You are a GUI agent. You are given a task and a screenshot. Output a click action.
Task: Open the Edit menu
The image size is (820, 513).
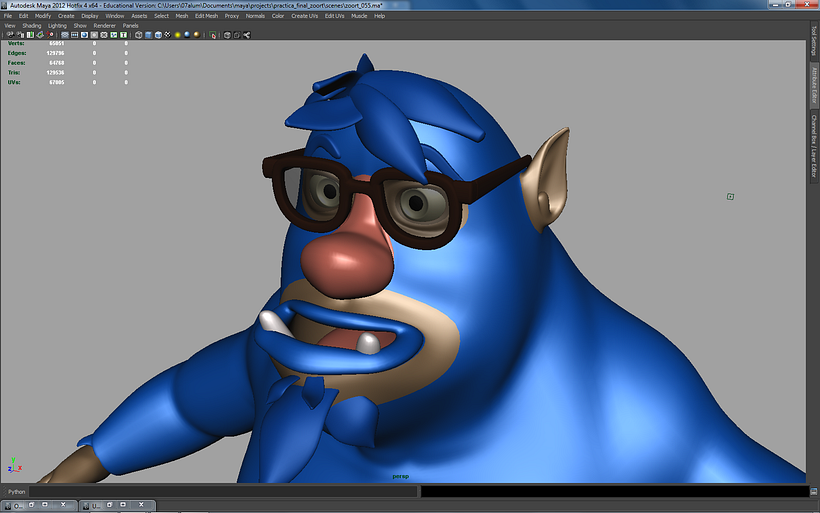pyautogui.click(x=24, y=16)
